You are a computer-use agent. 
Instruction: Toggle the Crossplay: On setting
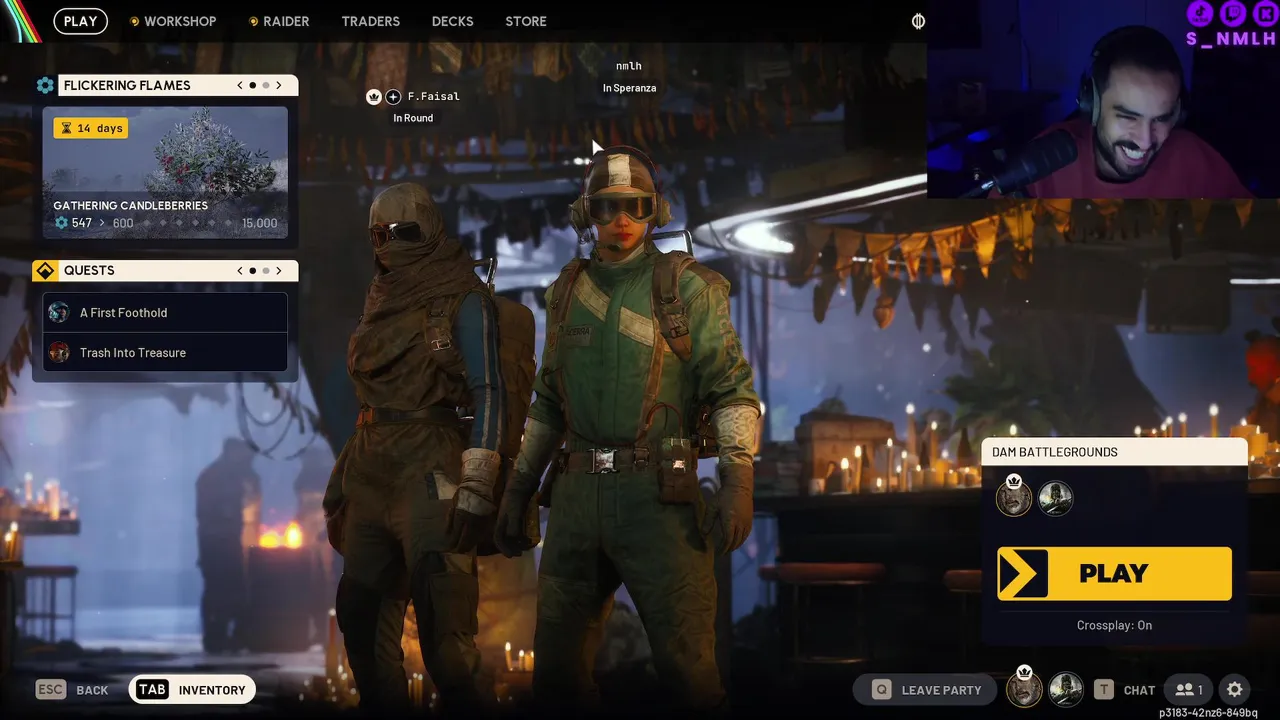[1114, 625]
